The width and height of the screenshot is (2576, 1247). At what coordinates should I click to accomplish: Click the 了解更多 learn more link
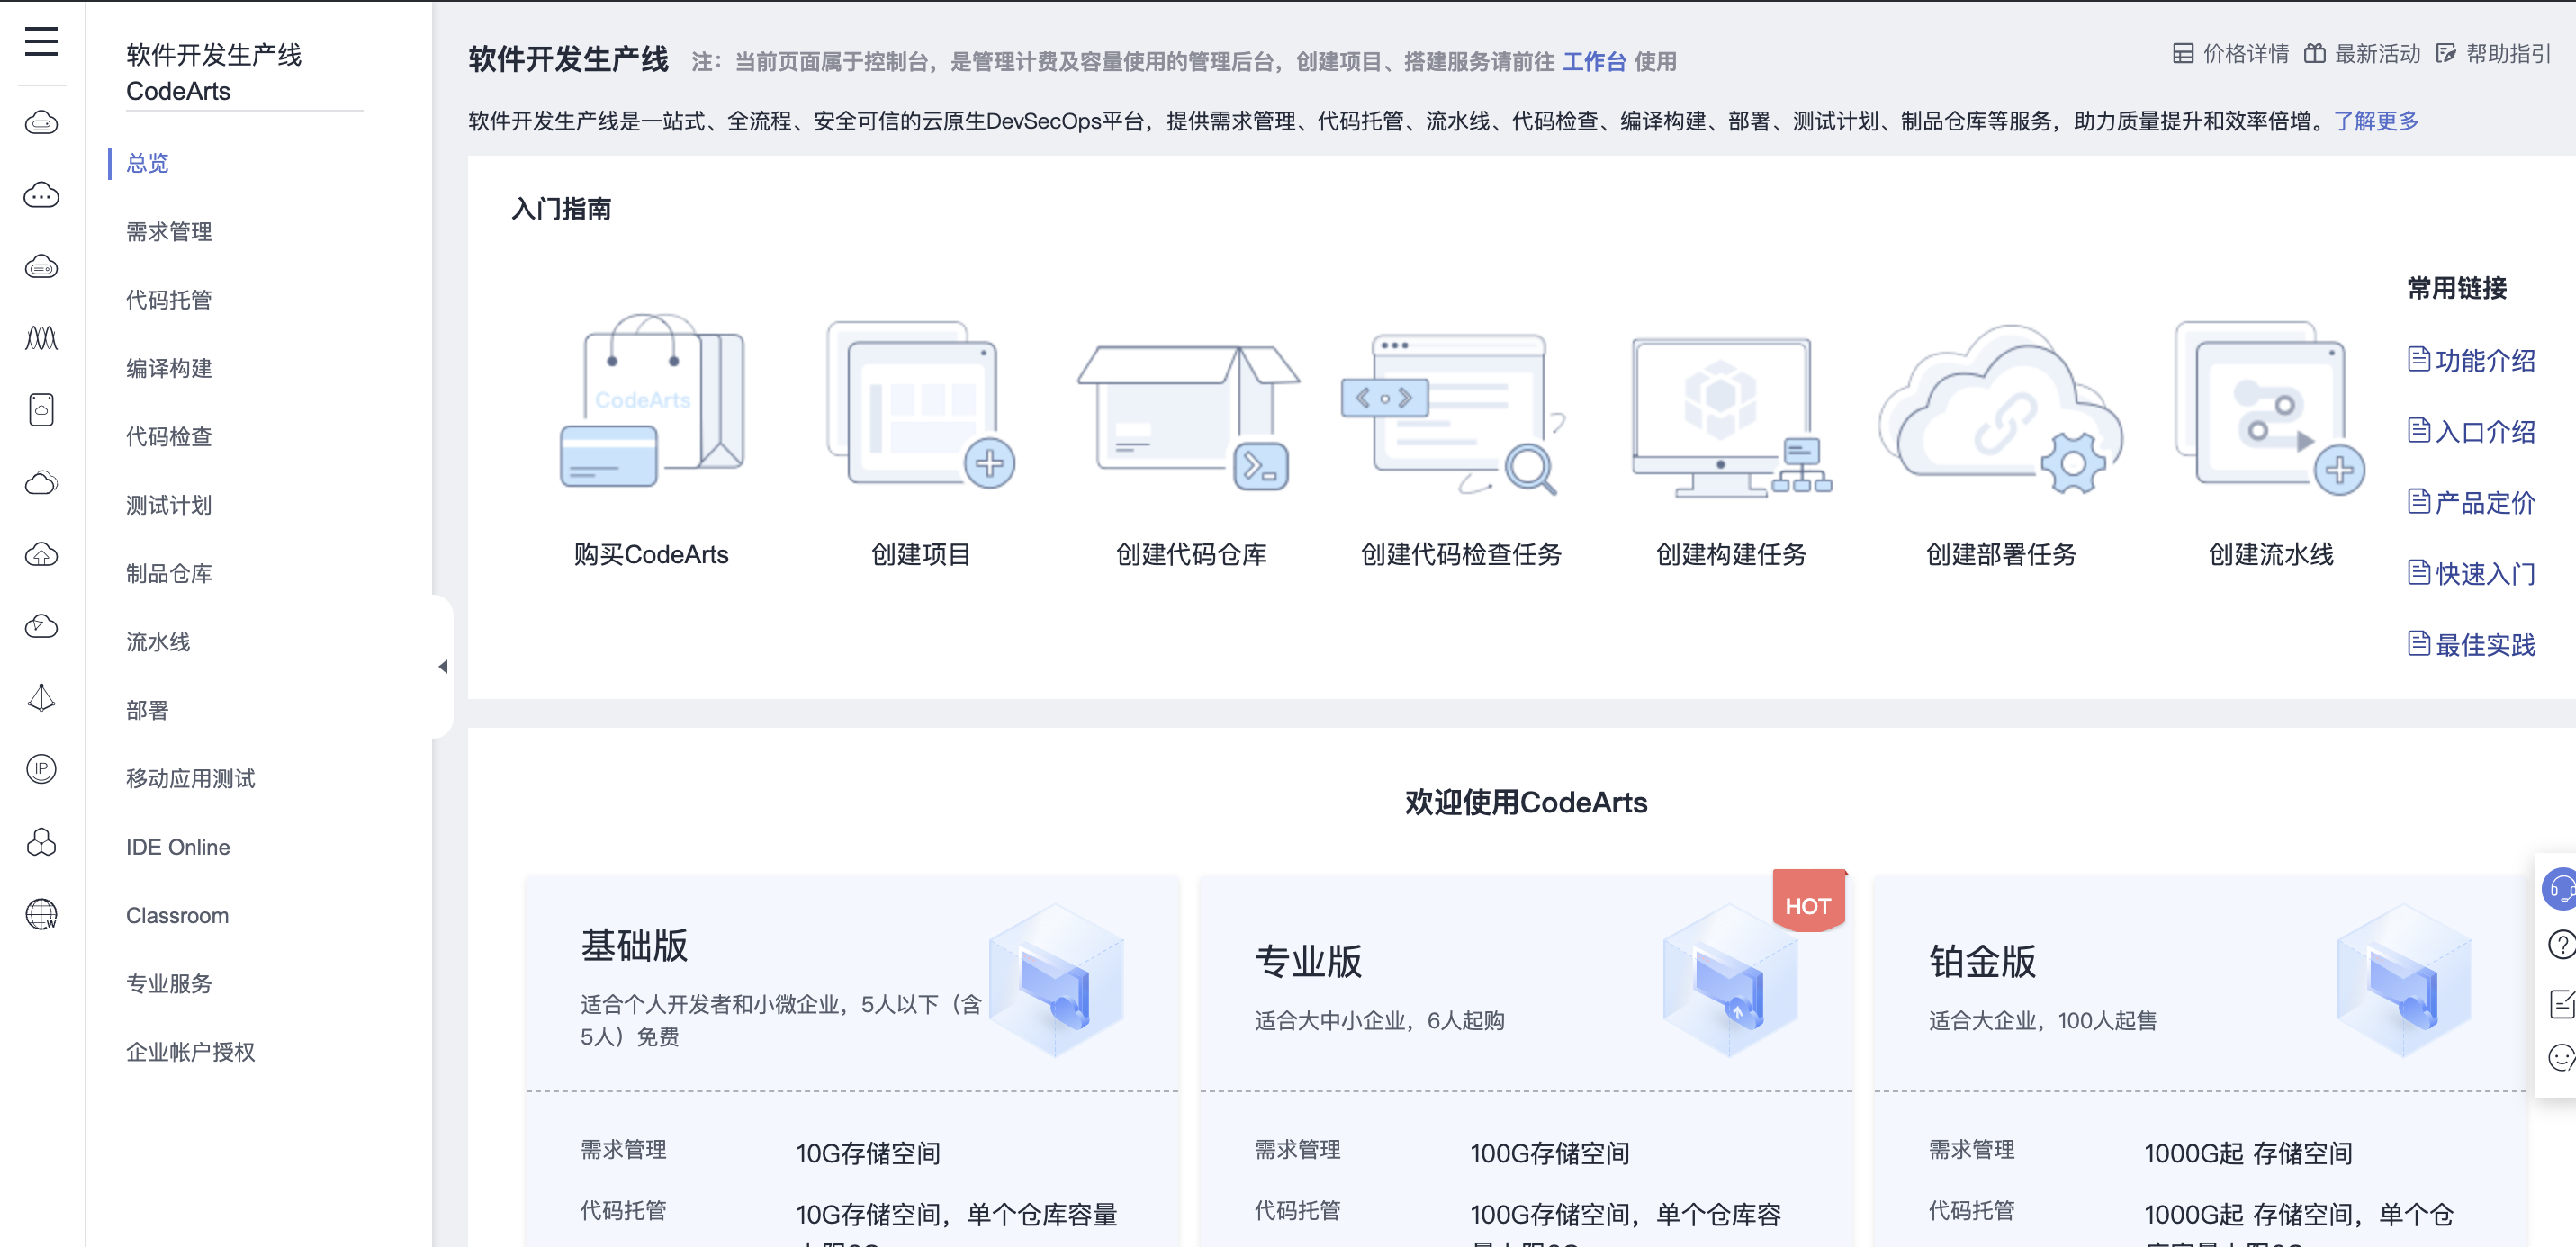[x=2375, y=121]
